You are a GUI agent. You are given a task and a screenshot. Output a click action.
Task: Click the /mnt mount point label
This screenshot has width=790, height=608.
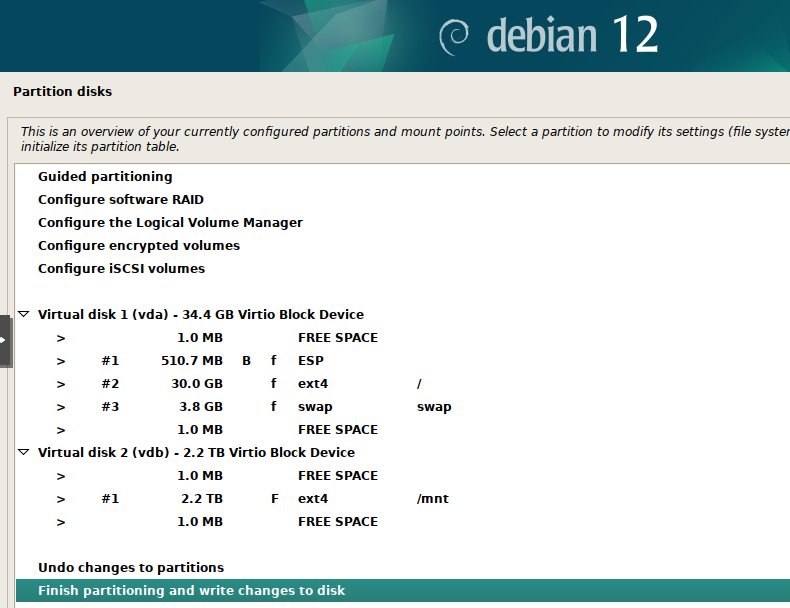[x=433, y=499]
